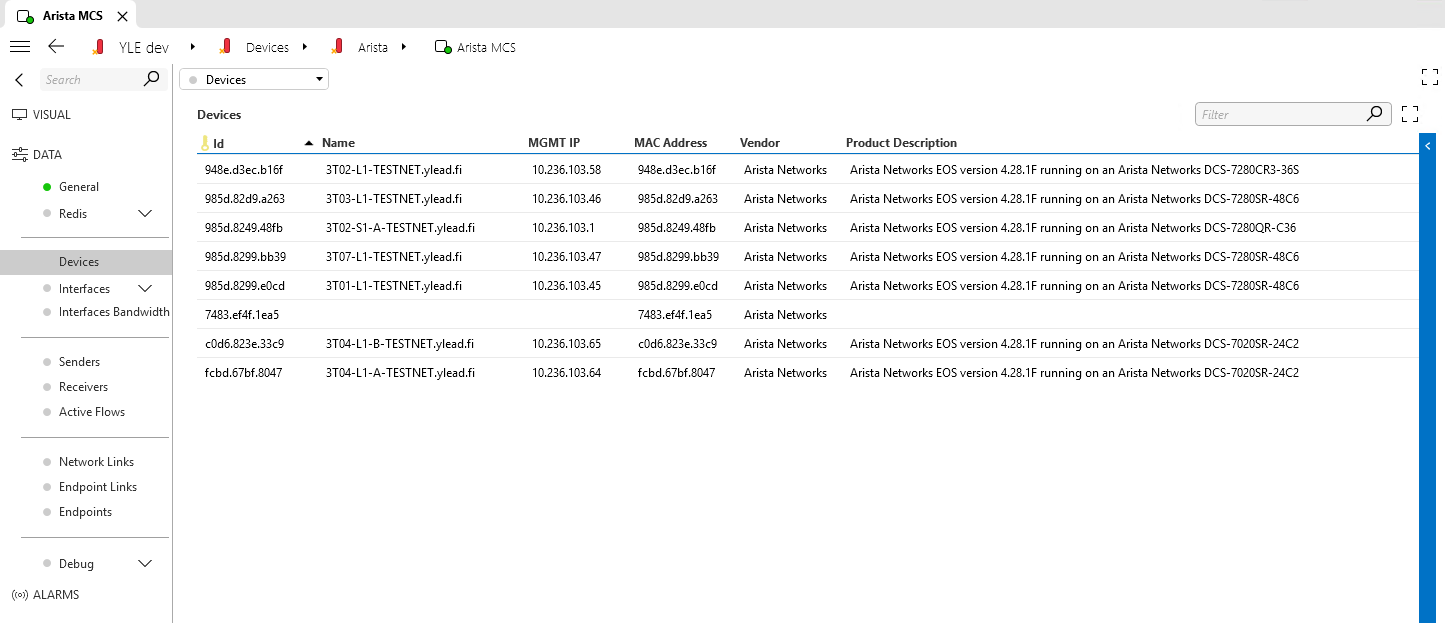Click the sidebar search magnifier icon
Image resolution: width=1445 pixels, height=623 pixels.
[152, 79]
